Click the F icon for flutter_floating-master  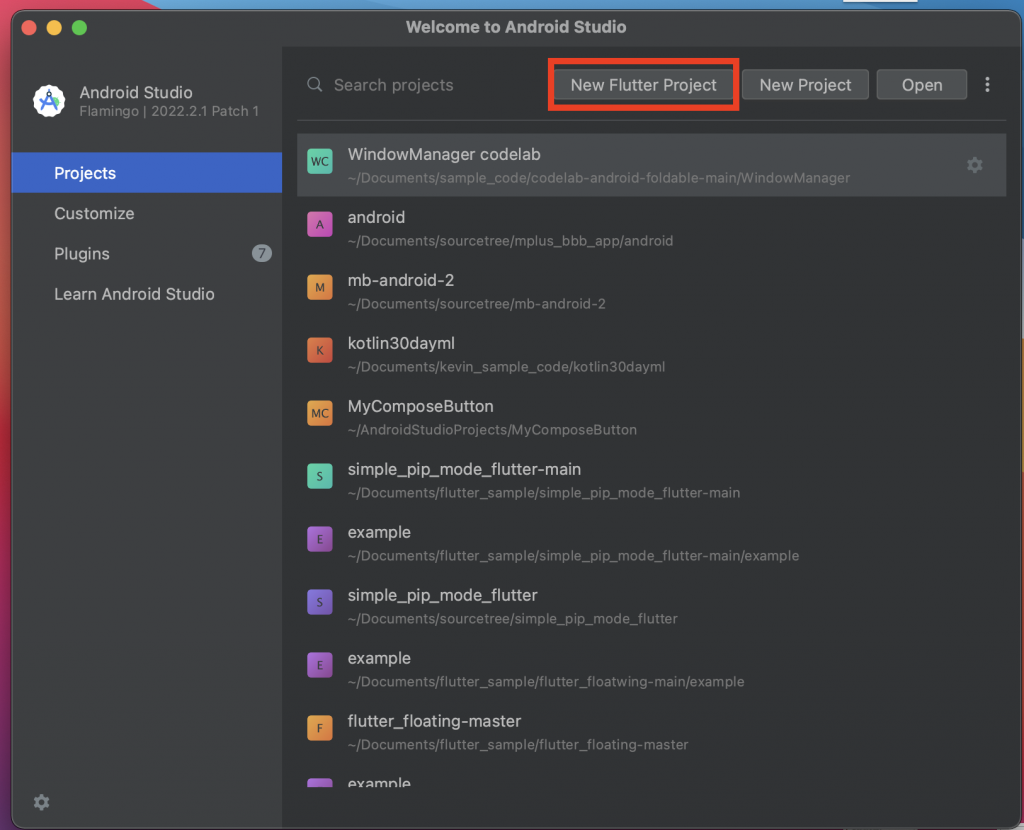click(320, 728)
